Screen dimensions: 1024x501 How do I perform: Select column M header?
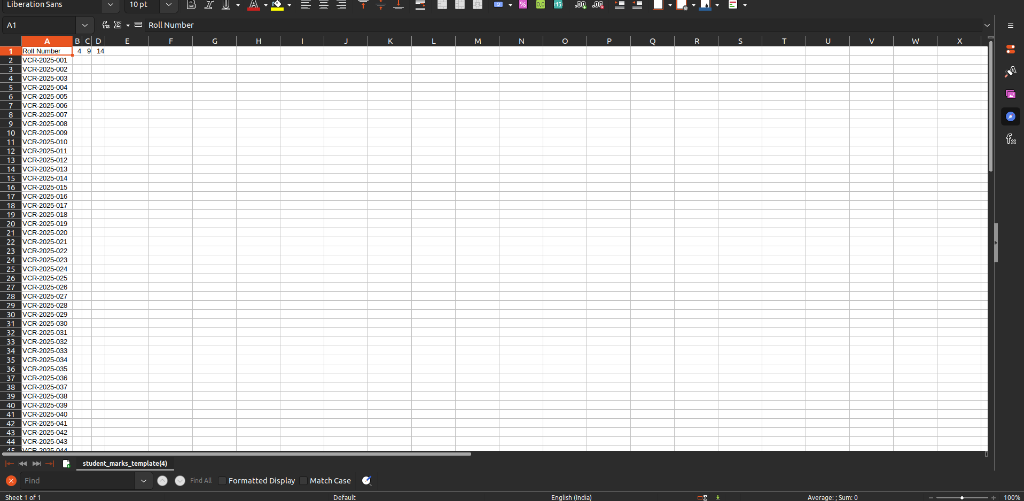pos(477,41)
